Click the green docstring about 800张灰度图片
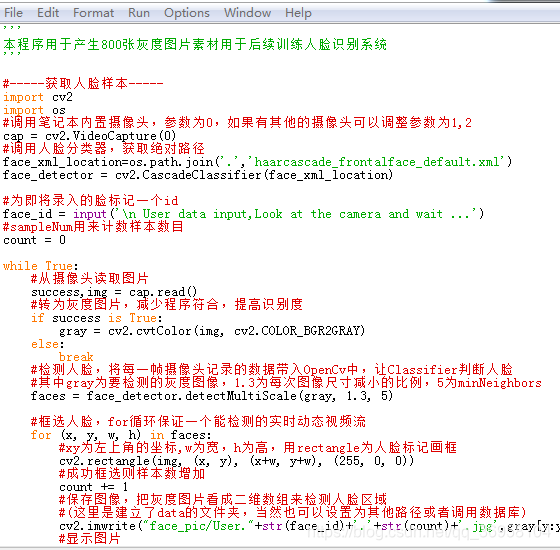 pos(195,45)
